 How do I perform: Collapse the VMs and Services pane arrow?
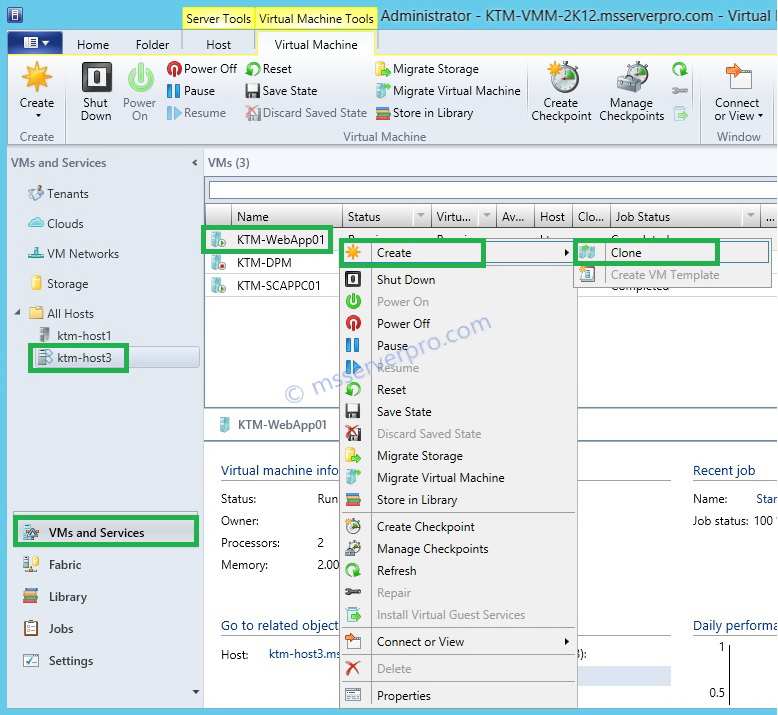194,162
